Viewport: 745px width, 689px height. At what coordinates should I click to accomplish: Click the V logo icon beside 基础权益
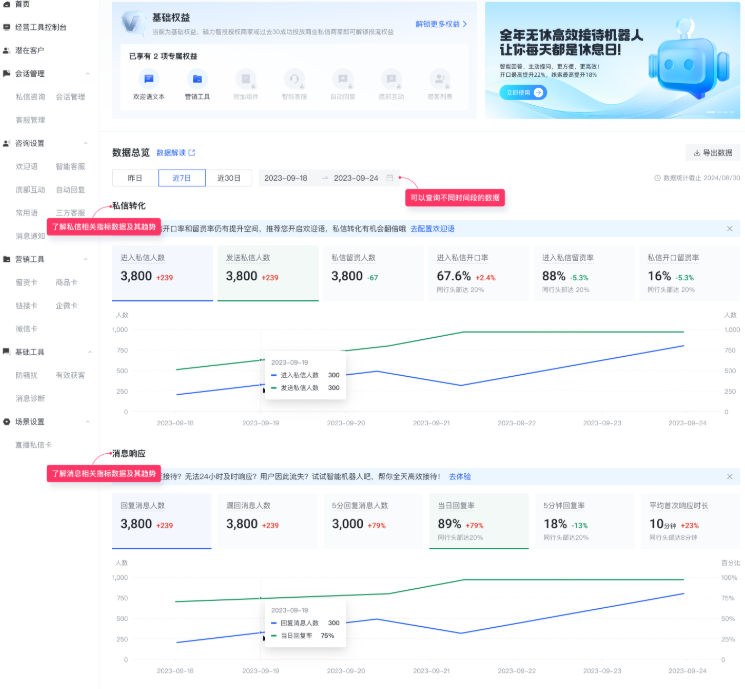coord(133,22)
